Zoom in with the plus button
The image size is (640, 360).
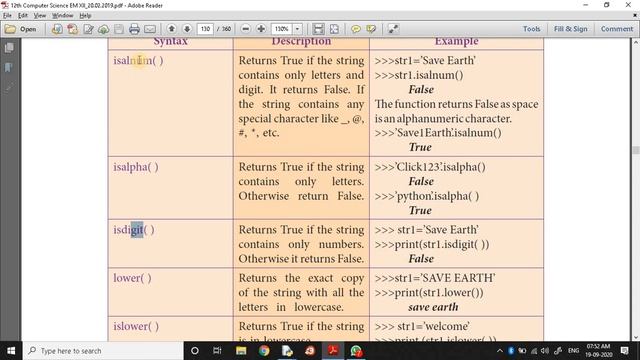[x=261, y=29]
